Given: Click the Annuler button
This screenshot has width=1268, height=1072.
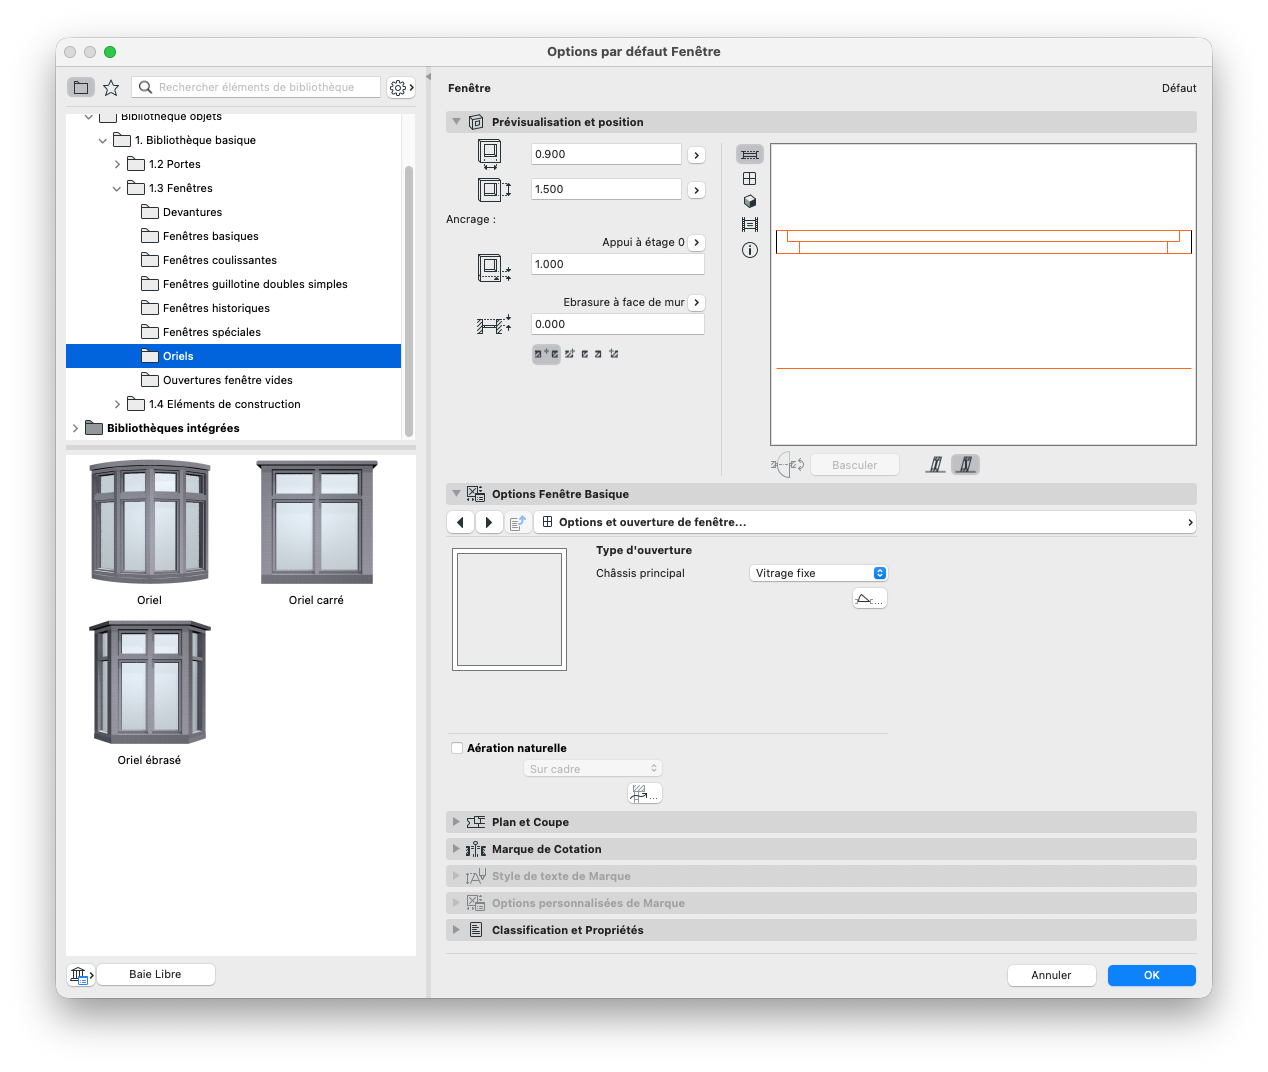Looking at the screenshot, I should point(1051,975).
